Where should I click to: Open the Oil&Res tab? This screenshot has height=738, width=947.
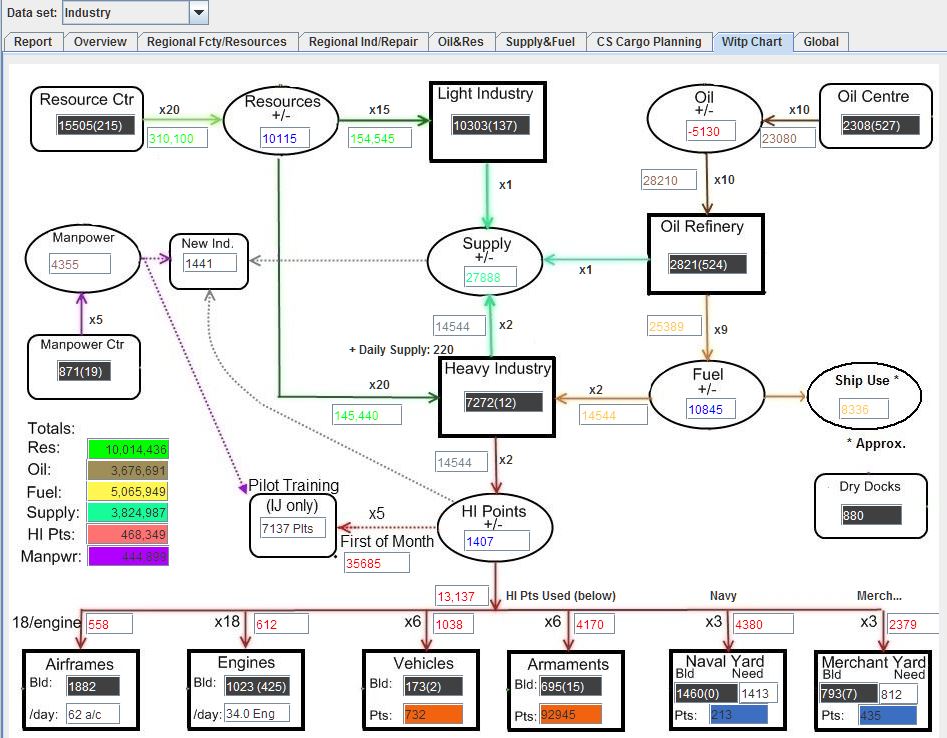pos(461,42)
